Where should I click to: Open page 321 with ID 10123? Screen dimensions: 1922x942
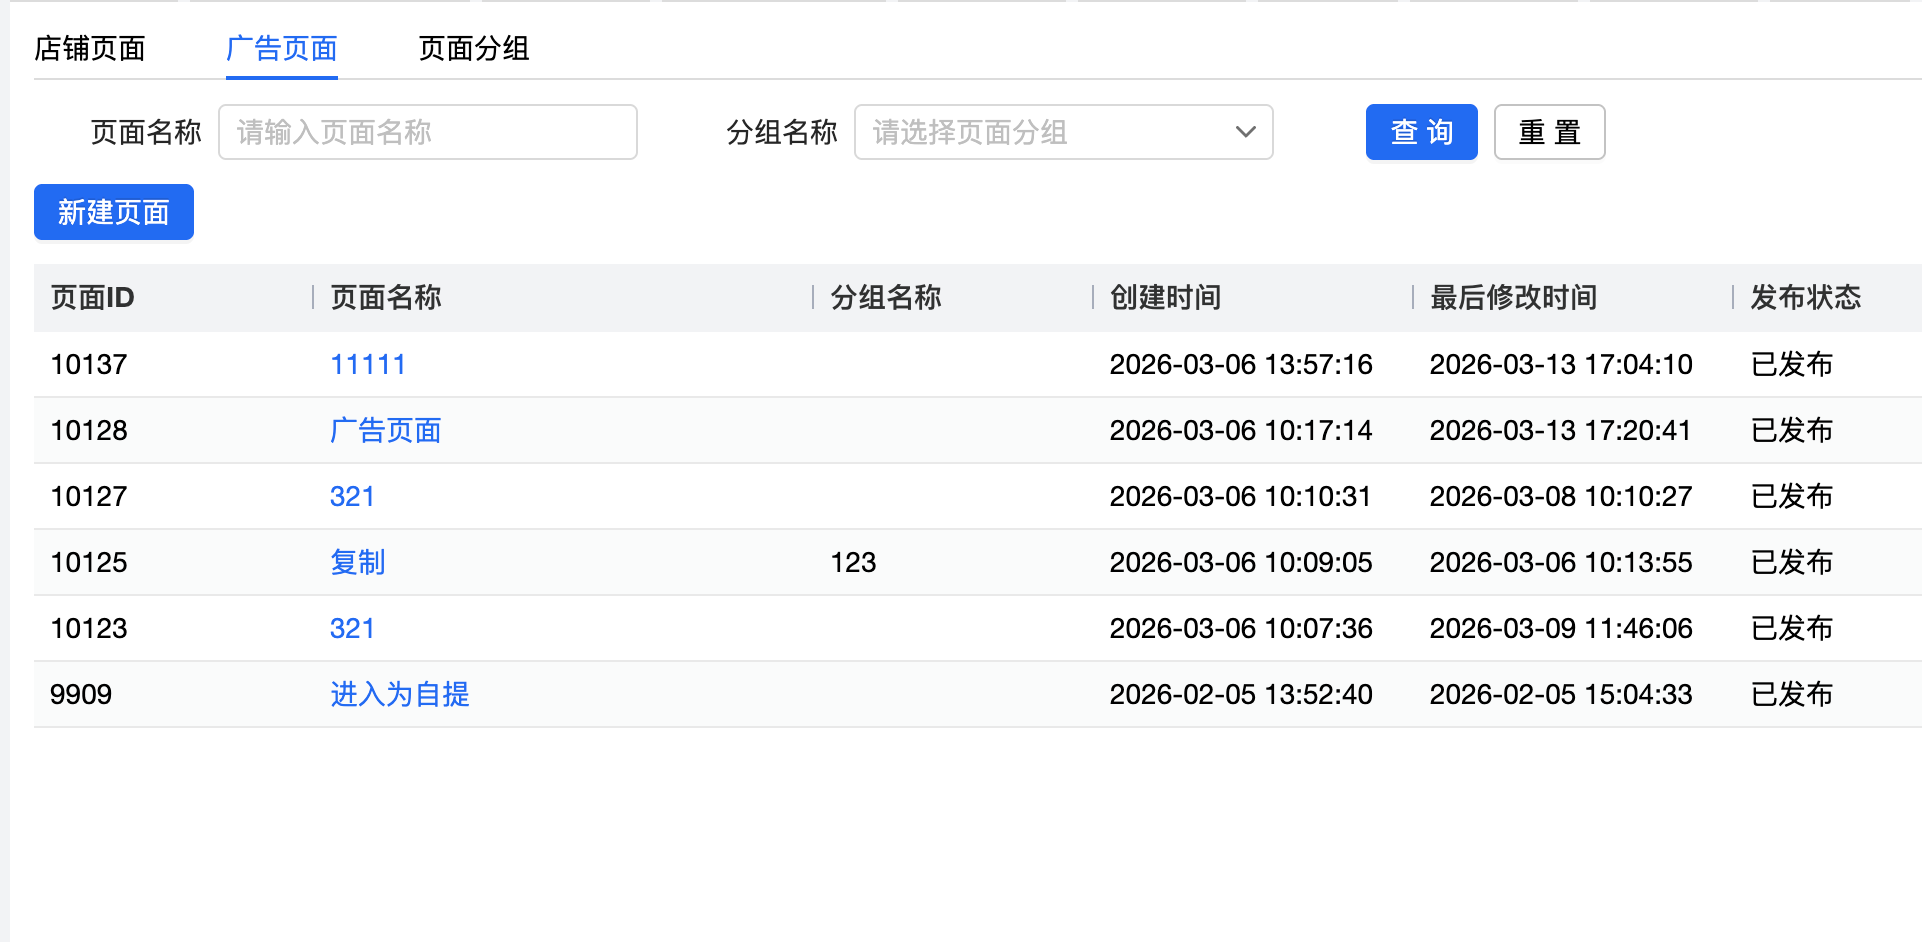tap(352, 628)
